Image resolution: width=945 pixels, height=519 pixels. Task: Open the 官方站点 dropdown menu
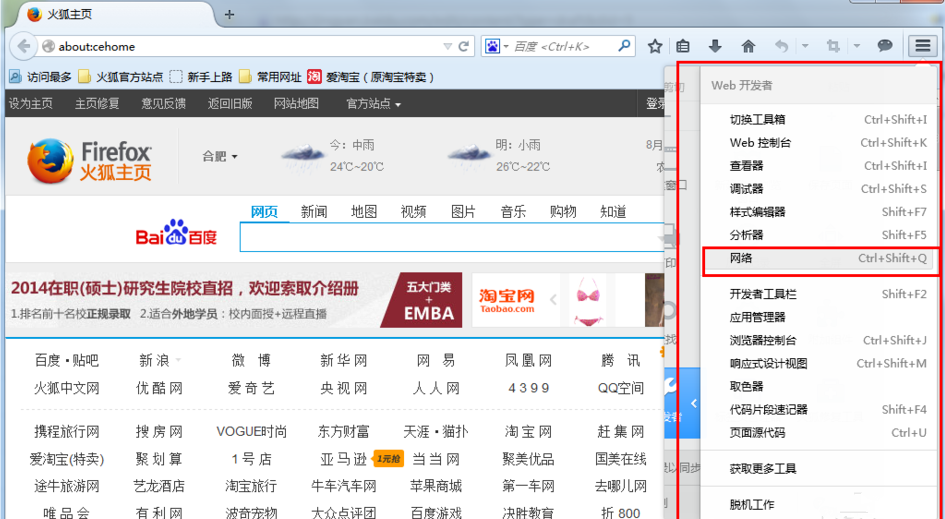374,104
